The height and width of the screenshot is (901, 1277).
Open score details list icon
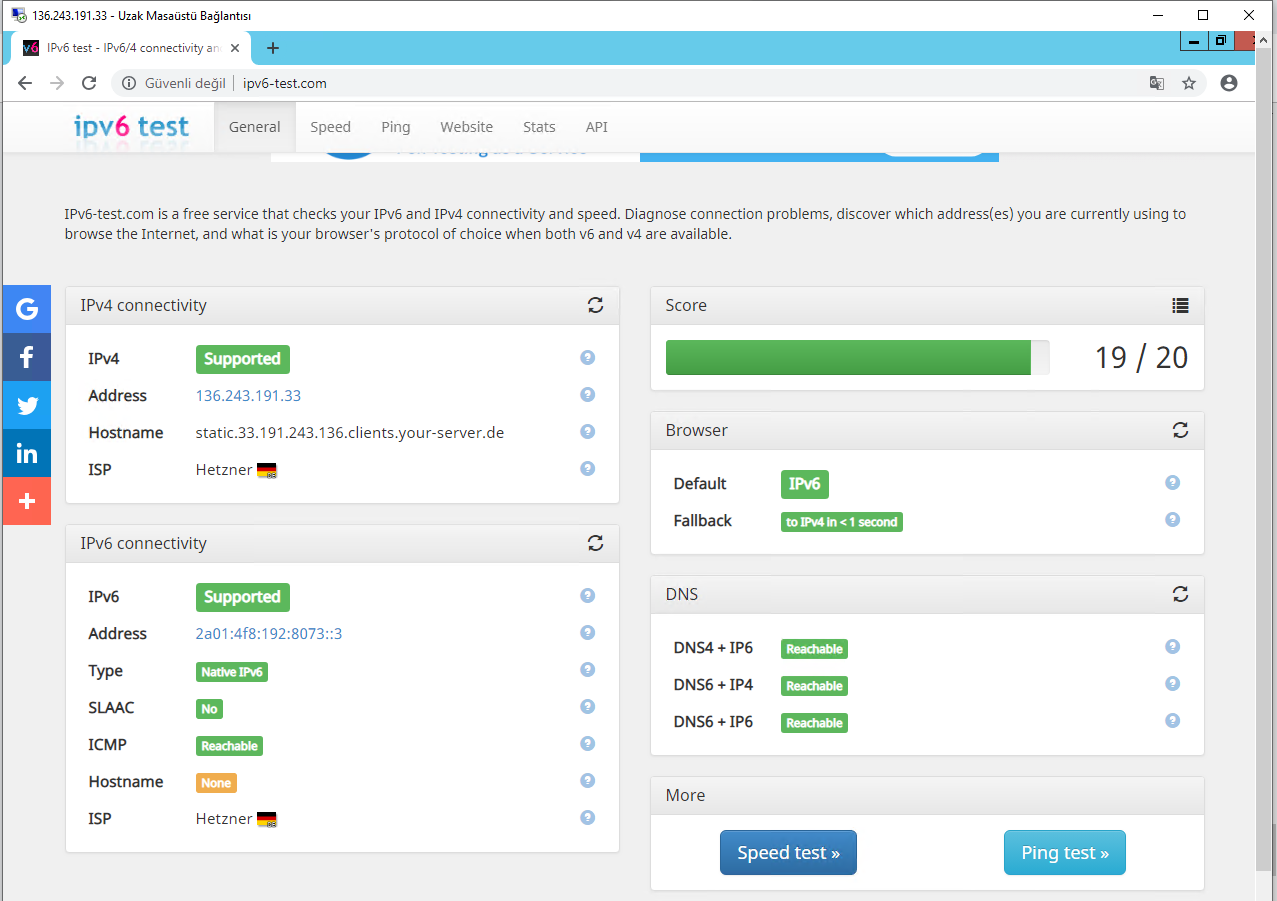pos(1180,306)
